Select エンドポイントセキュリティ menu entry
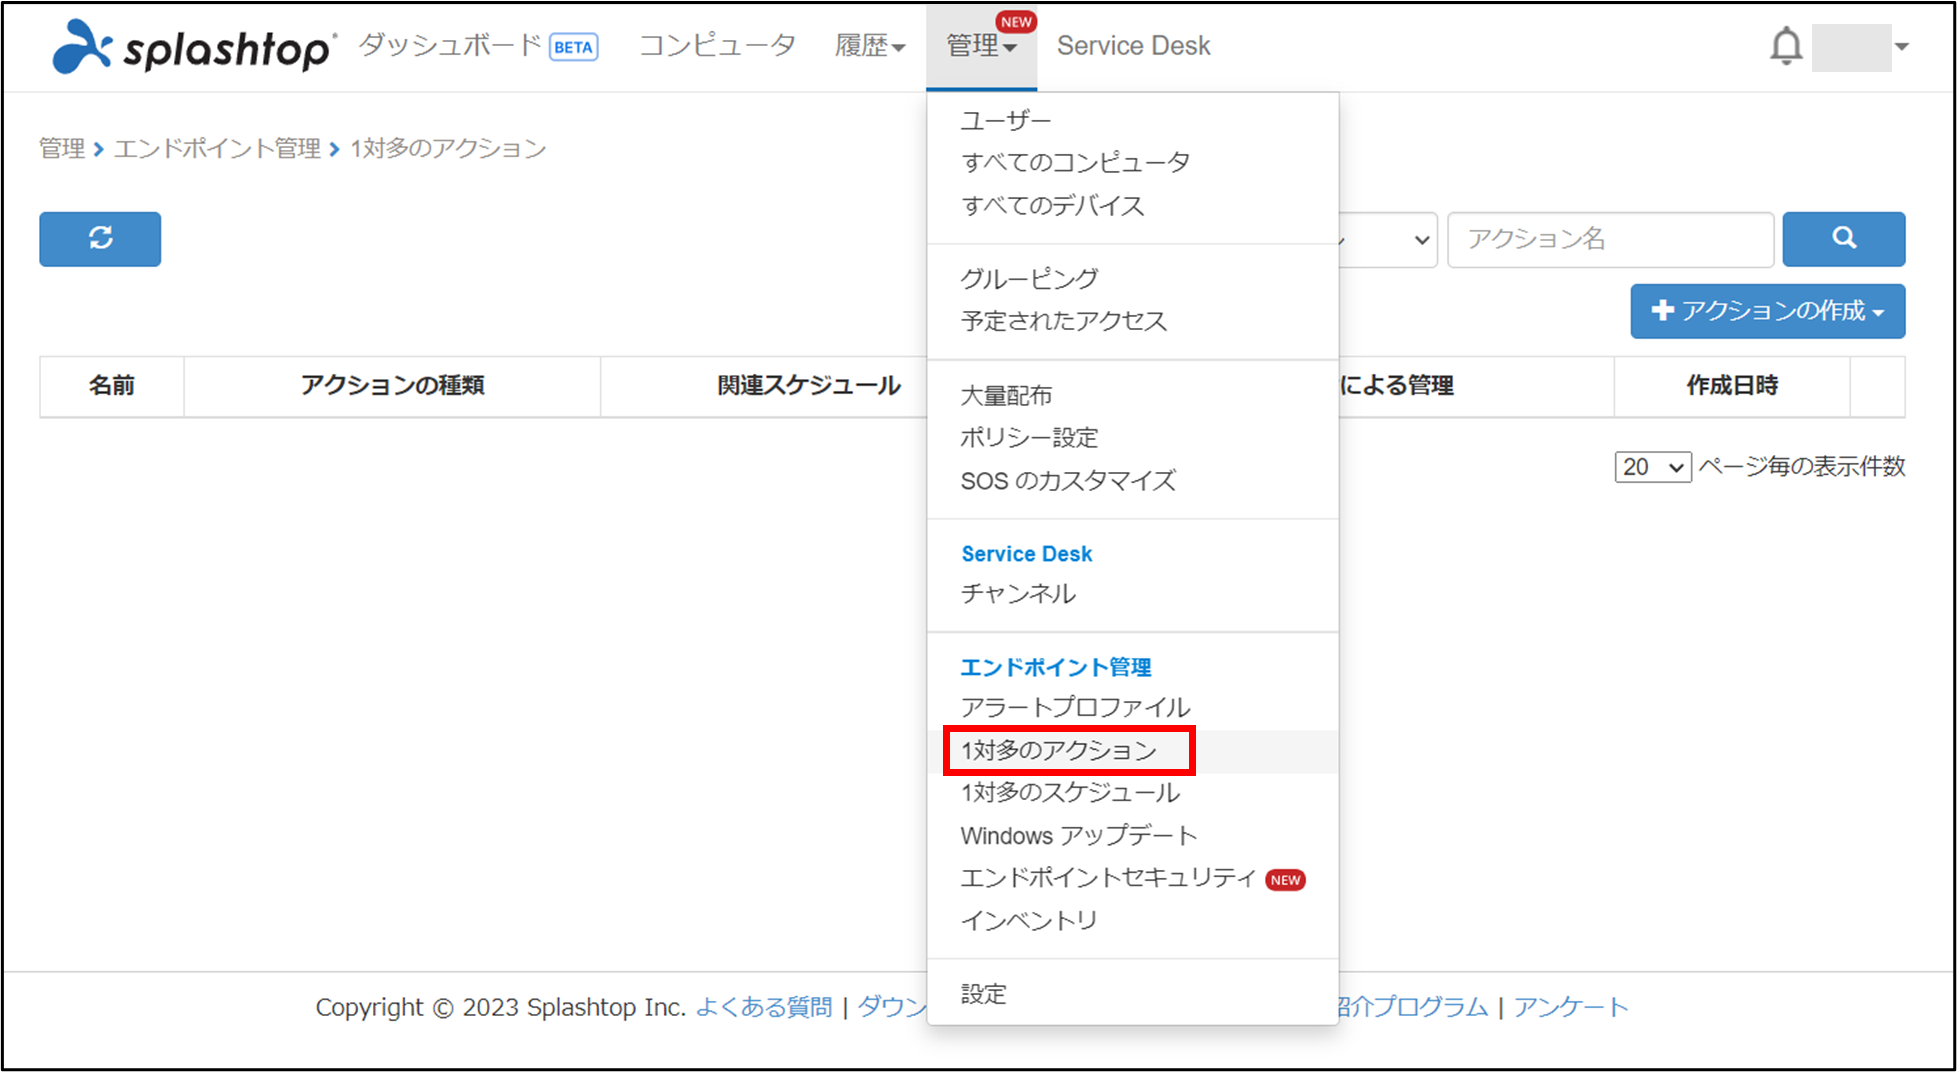This screenshot has width=1957, height=1072. [1108, 878]
